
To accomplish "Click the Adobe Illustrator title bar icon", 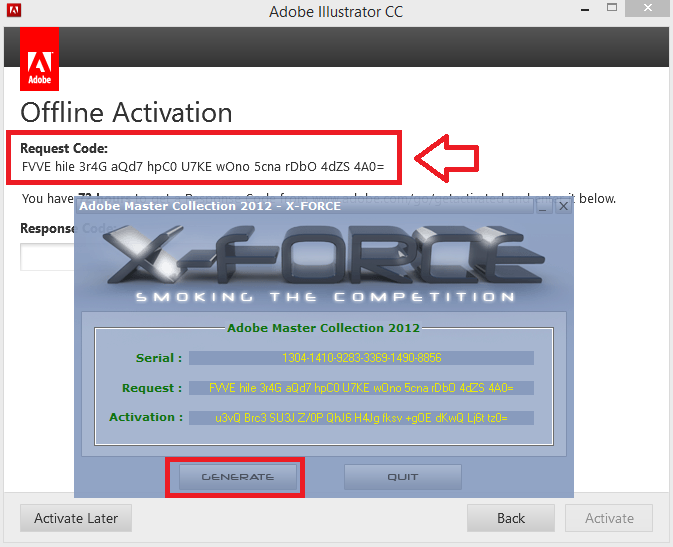I will tap(14, 9).
